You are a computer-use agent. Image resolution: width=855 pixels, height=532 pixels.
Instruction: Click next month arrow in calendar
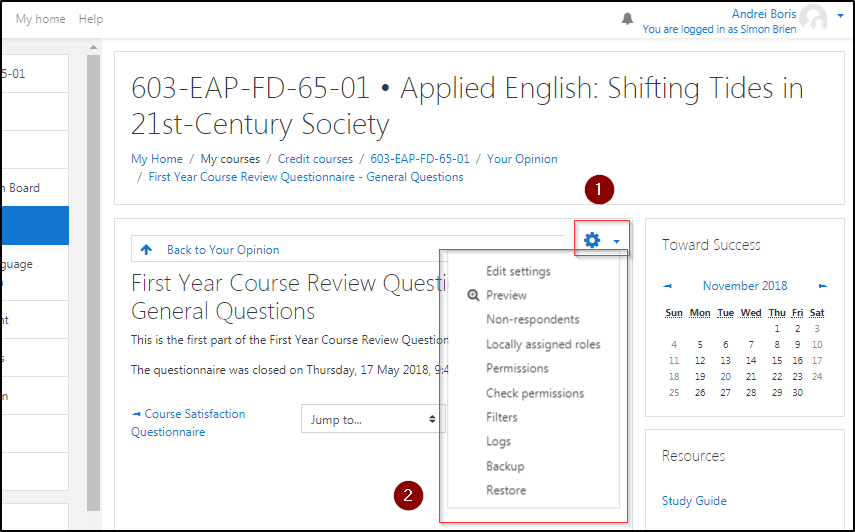tap(822, 286)
